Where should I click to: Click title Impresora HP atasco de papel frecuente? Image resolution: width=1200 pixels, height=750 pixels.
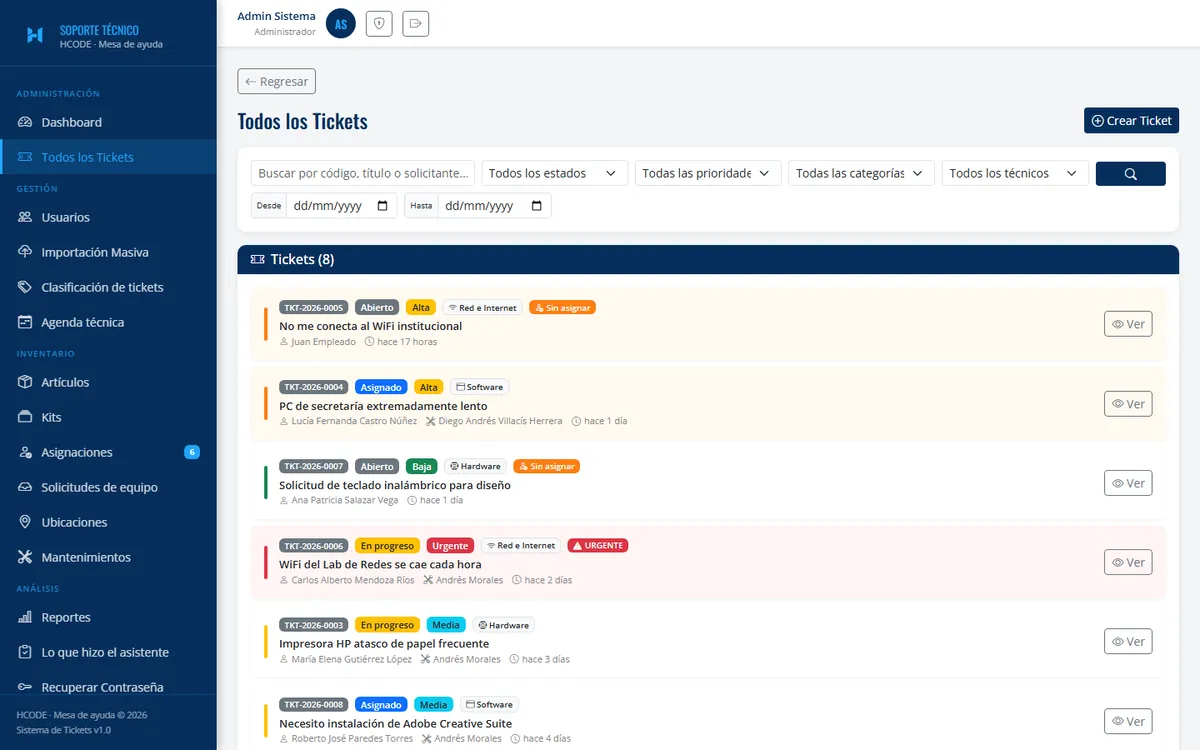coord(384,643)
